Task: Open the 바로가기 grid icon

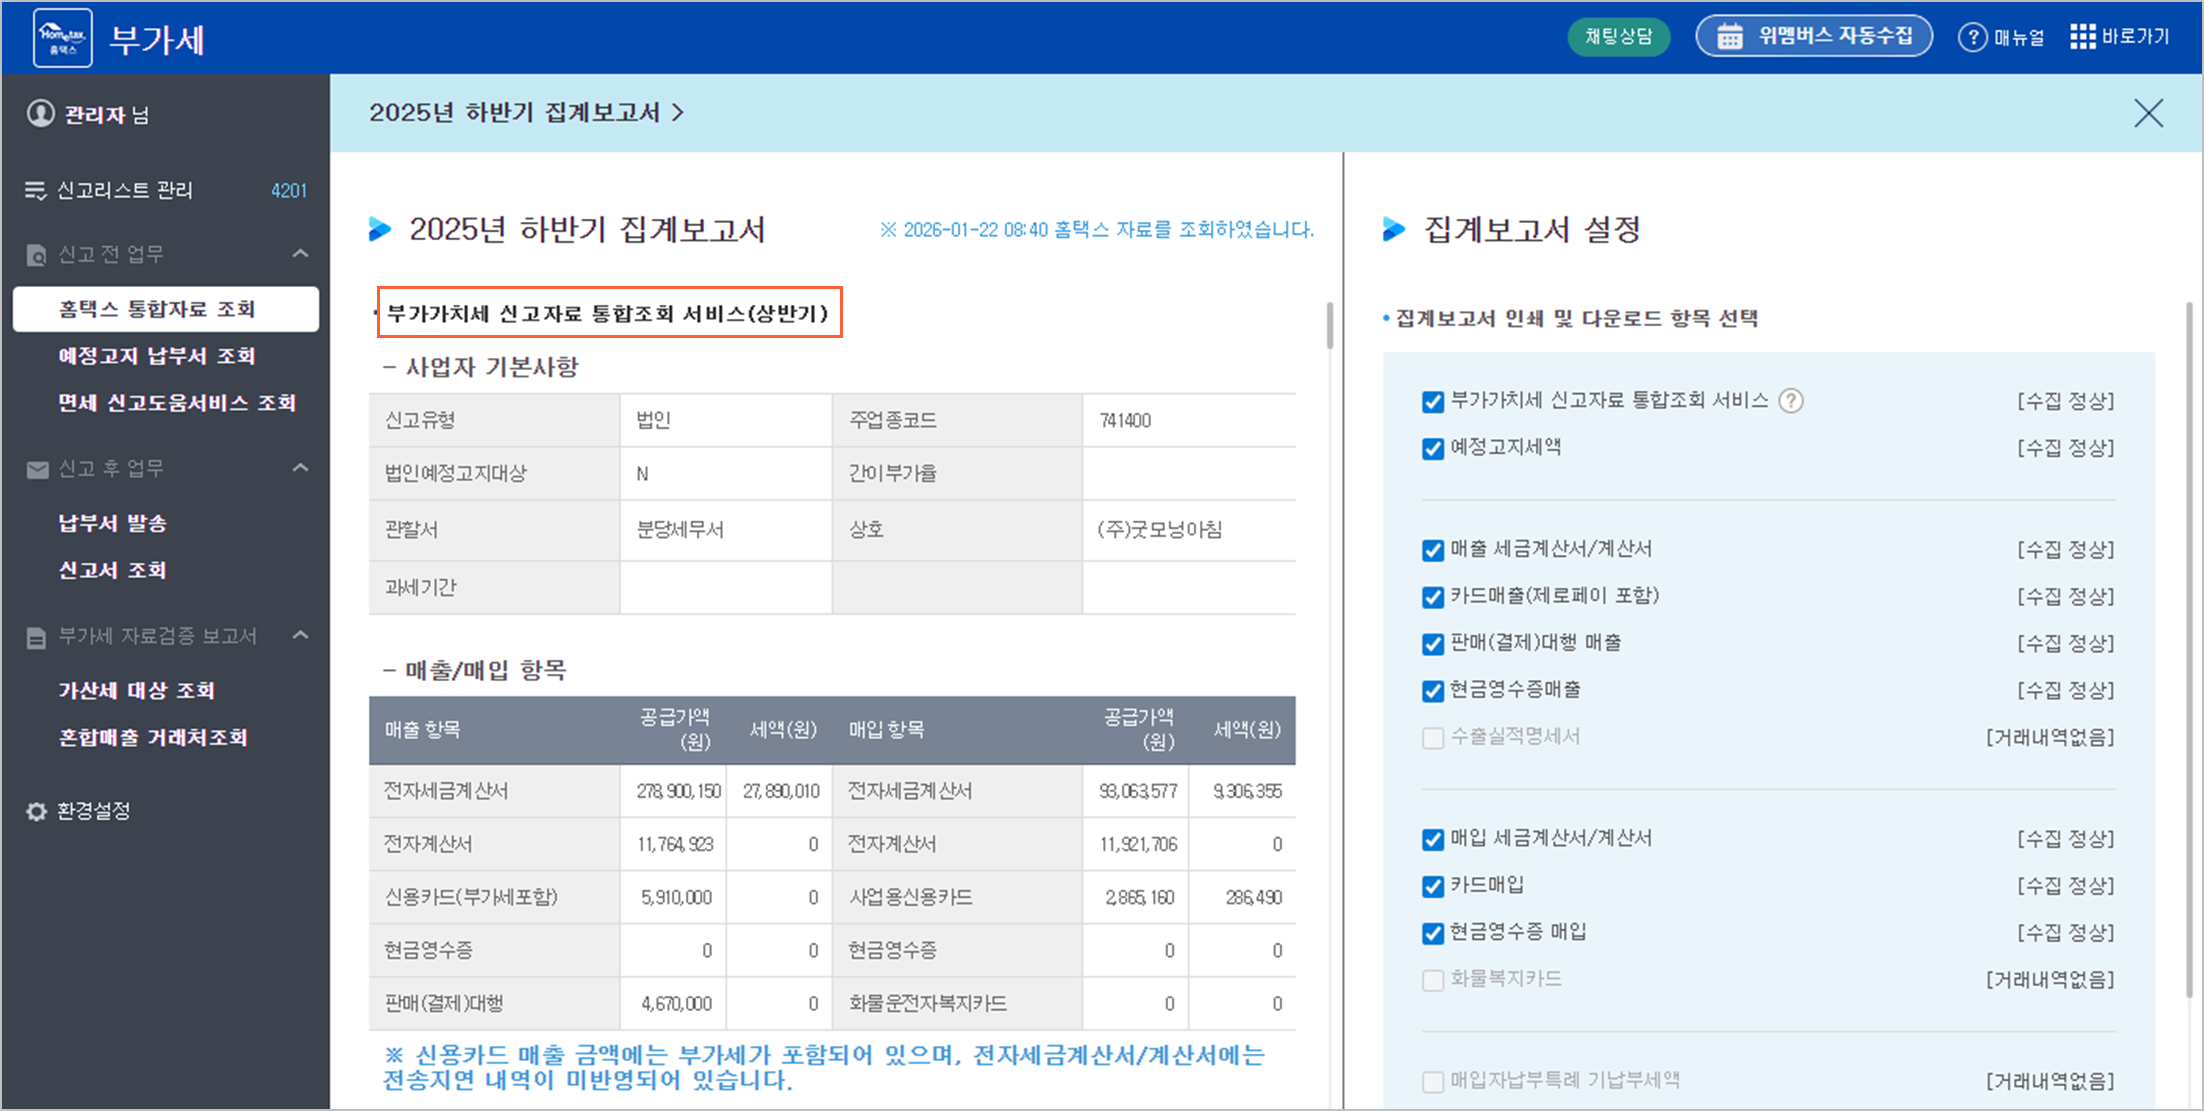Action: point(2082,37)
